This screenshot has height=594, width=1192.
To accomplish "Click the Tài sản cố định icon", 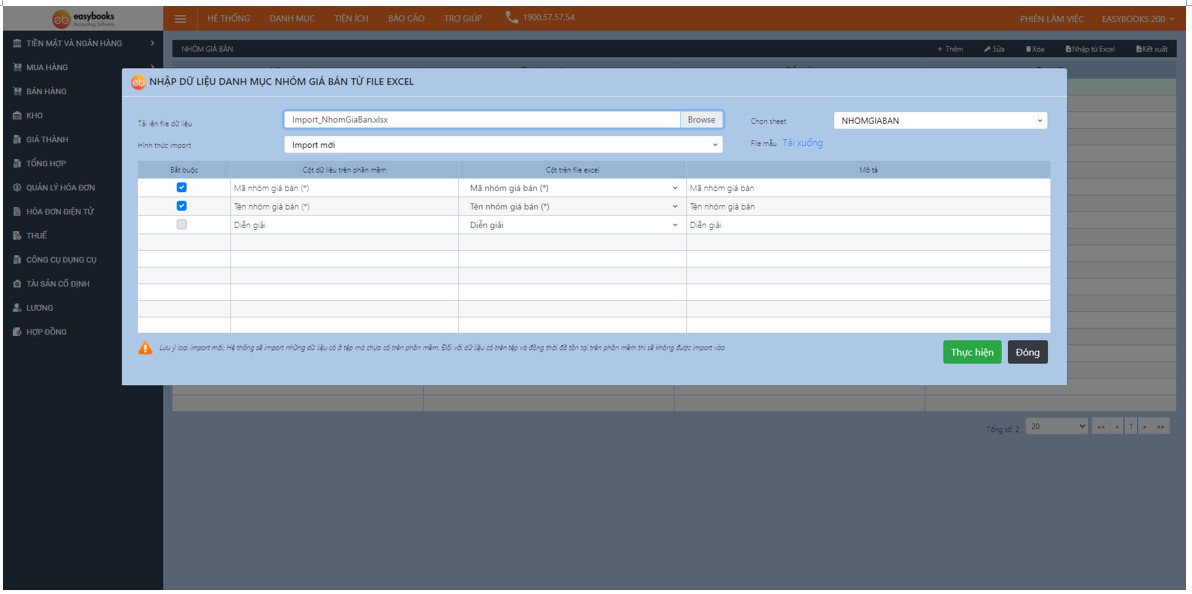I will click(17, 284).
